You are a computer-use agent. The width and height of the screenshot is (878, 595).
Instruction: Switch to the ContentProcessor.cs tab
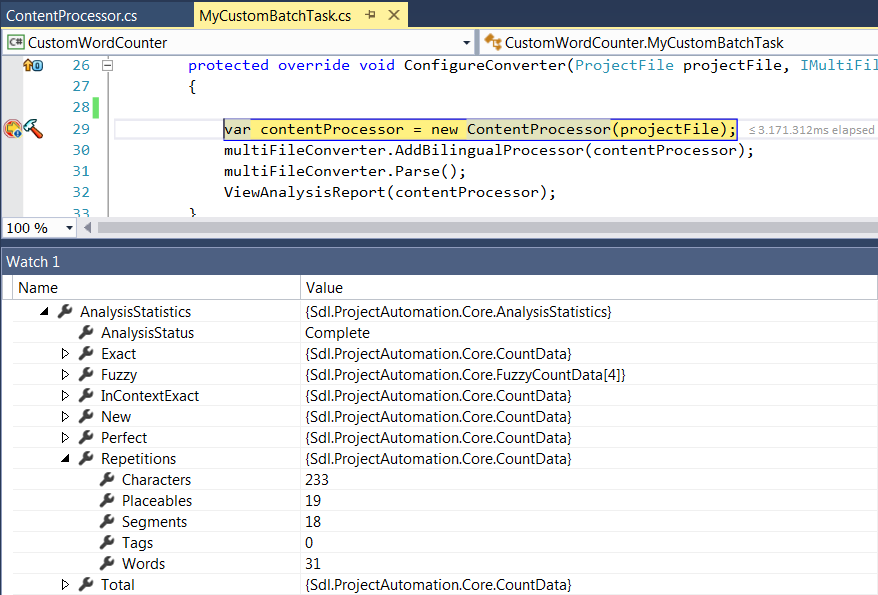click(x=71, y=15)
